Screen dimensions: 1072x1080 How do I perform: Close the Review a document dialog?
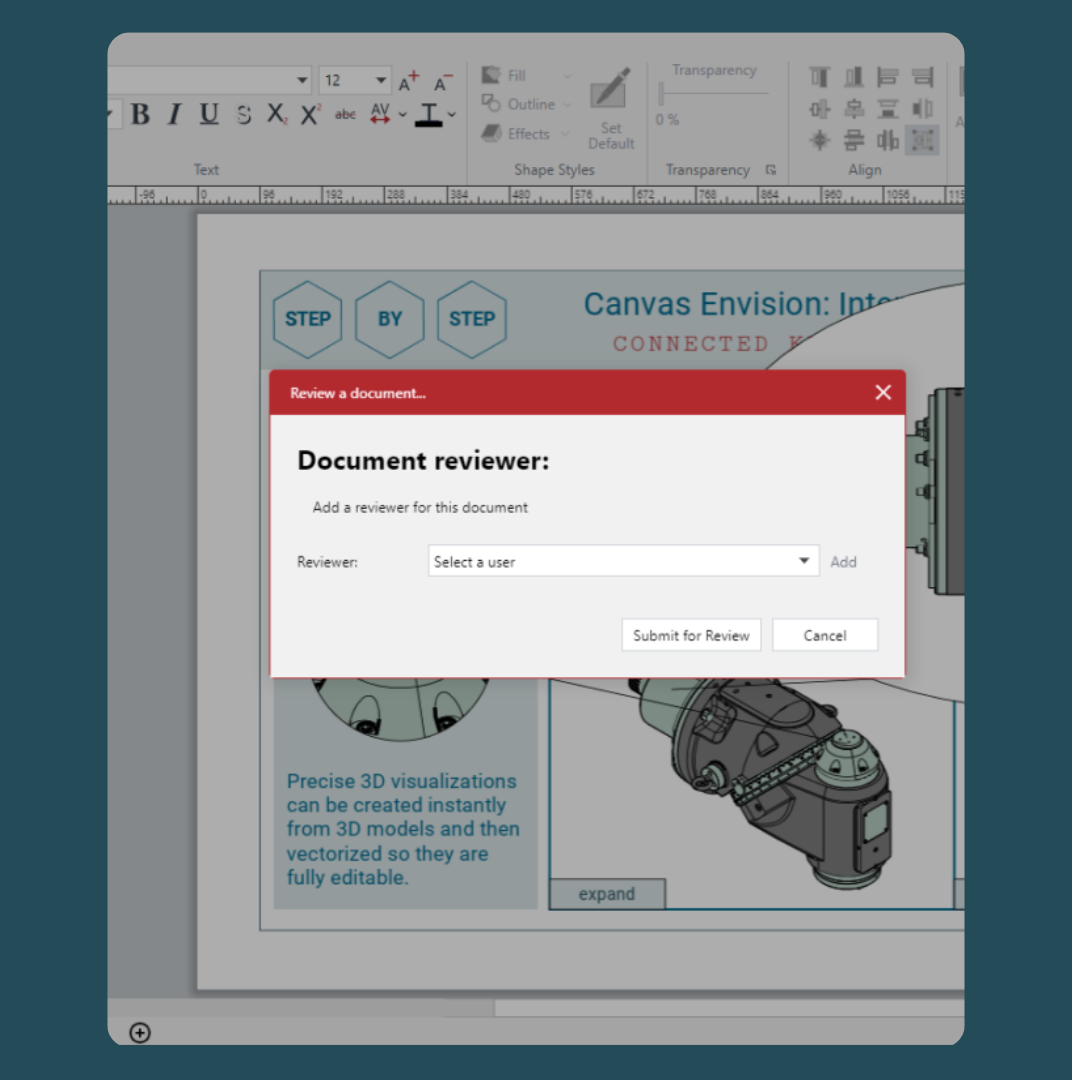coord(883,393)
